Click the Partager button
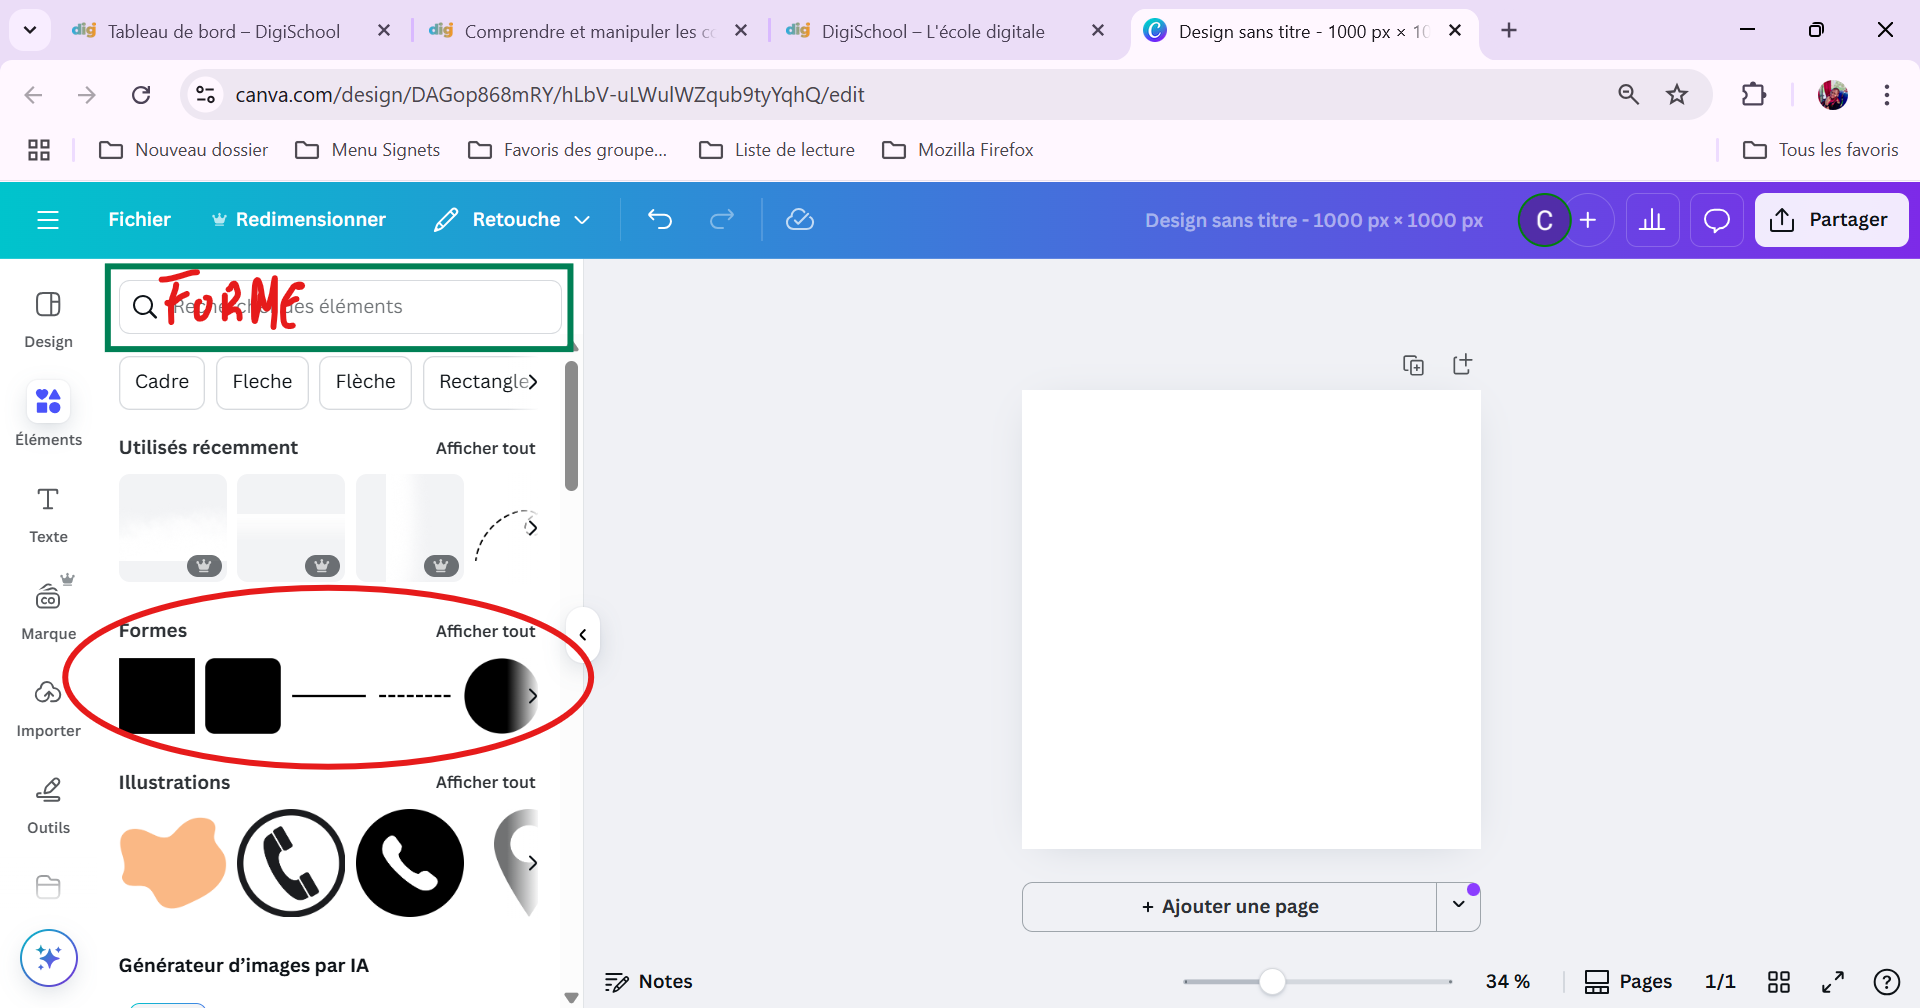Screen dimensions: 1920x1008 pos(1830,220)
